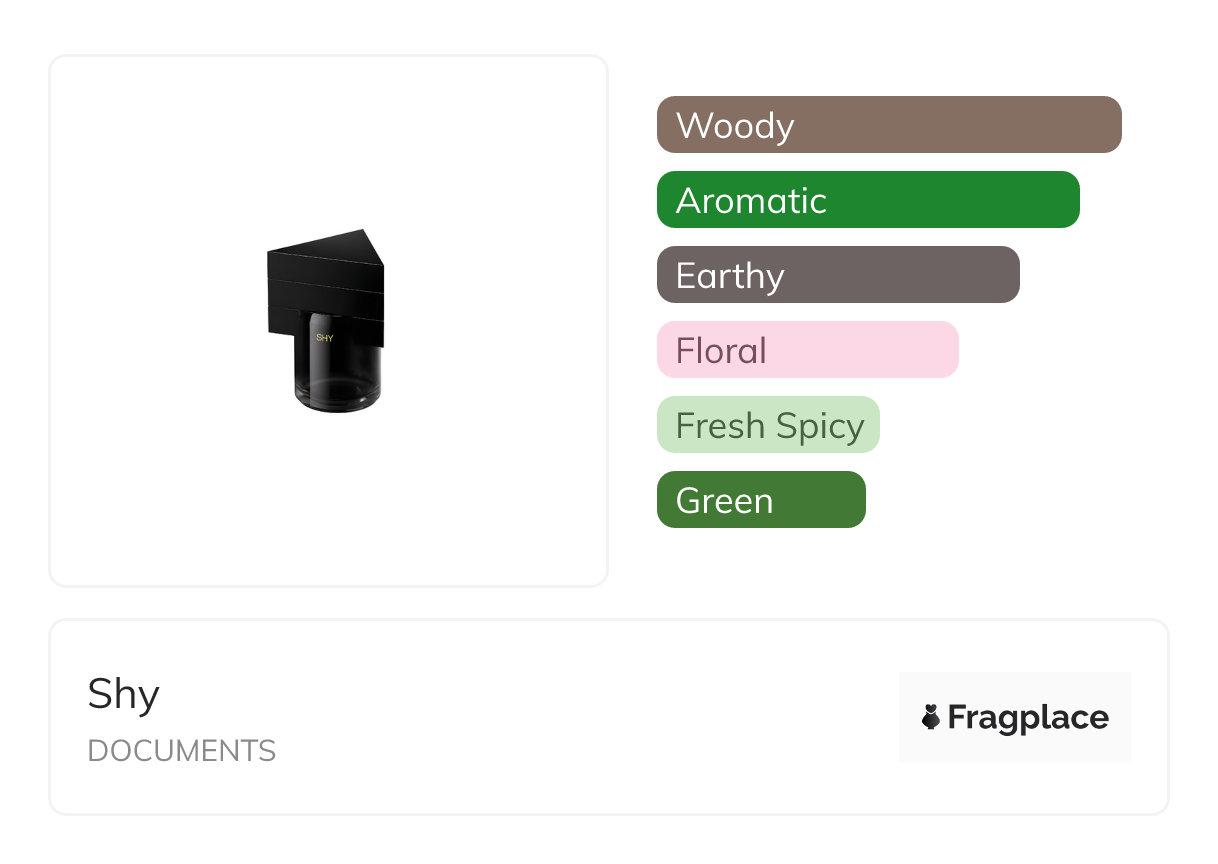This screenshot has width=1218, height=864.
Task: Click the word Woody in the top bar
Action: tap(735, 126)
